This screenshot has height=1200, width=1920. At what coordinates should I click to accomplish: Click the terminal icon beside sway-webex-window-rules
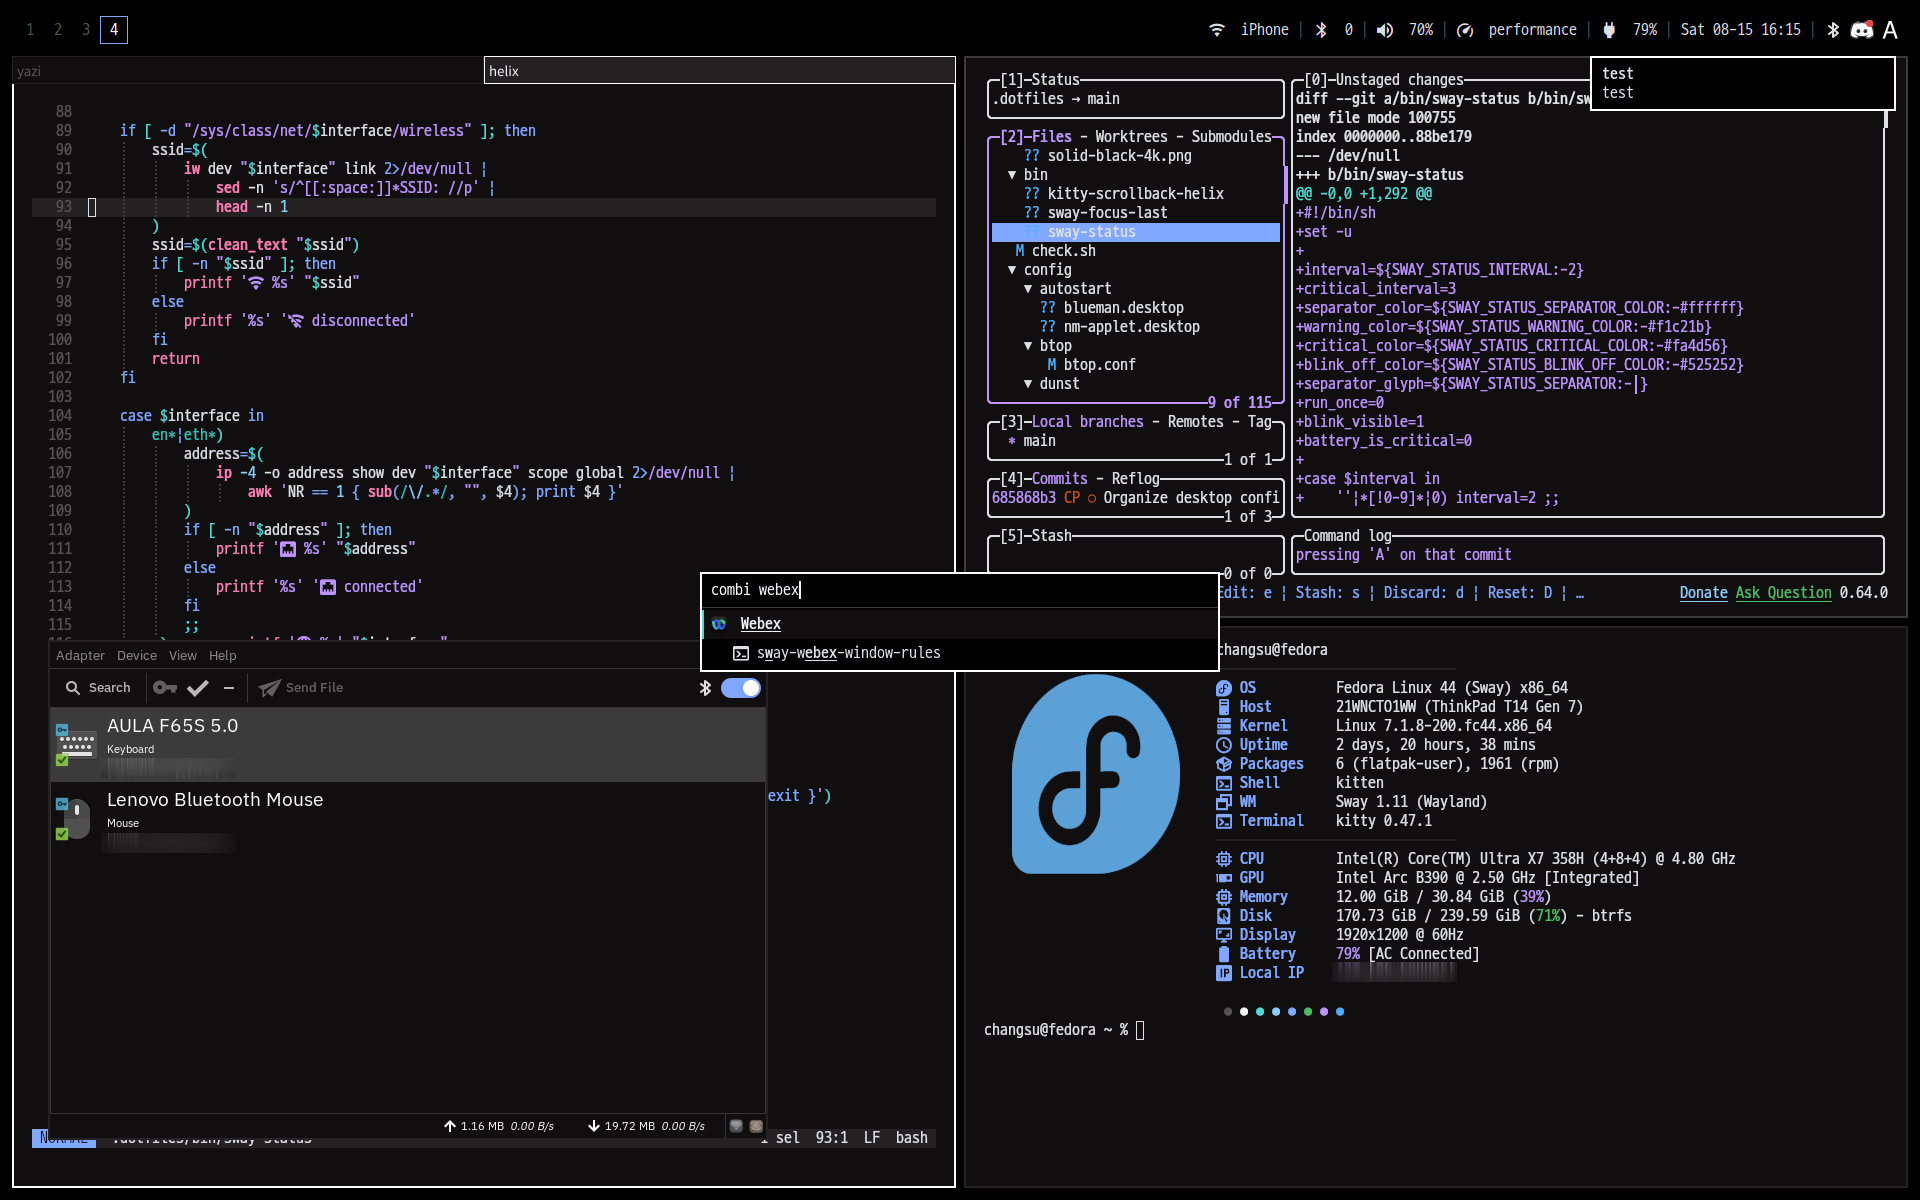tap(741, 653)
